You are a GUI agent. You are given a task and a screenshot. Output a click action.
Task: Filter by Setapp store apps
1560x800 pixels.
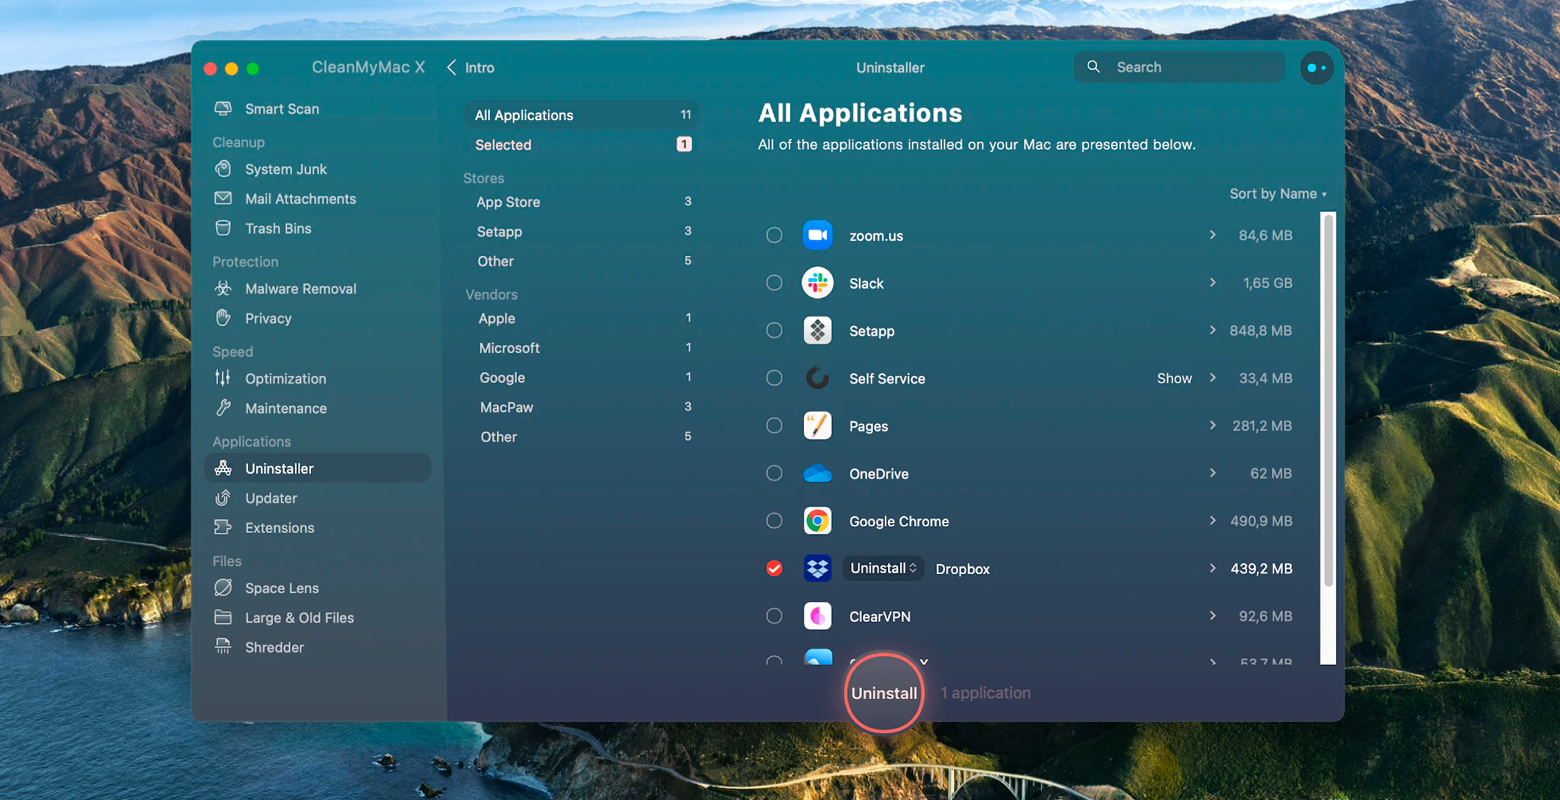coord(582,231)
